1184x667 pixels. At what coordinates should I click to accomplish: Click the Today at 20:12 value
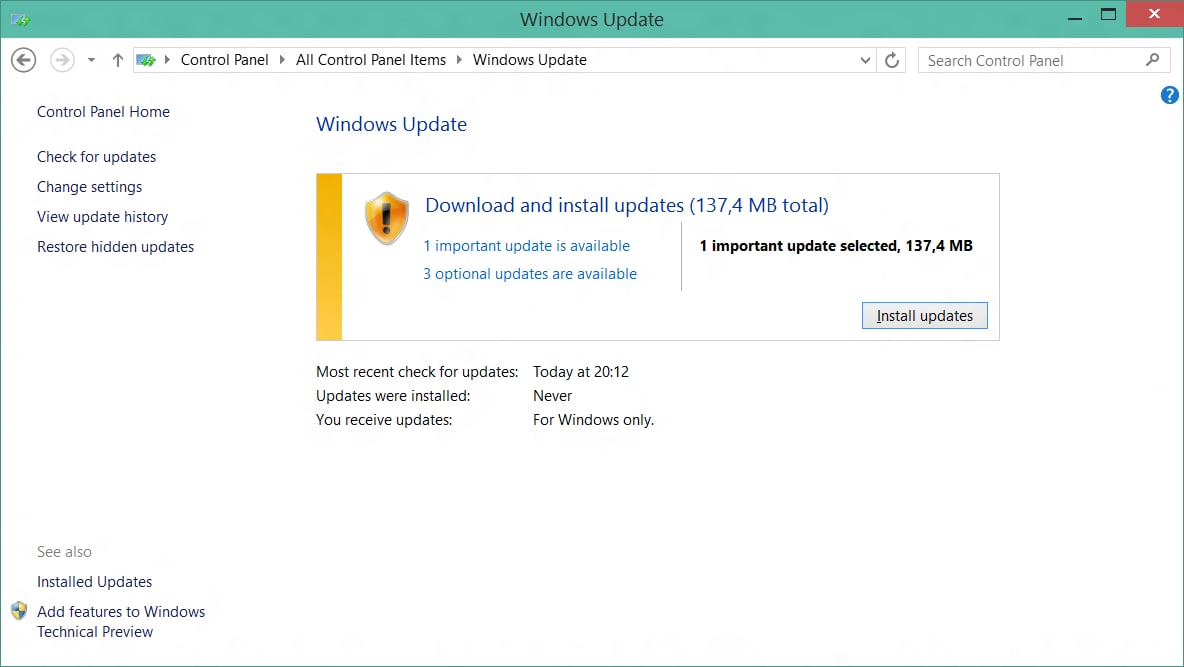[581, 372]
